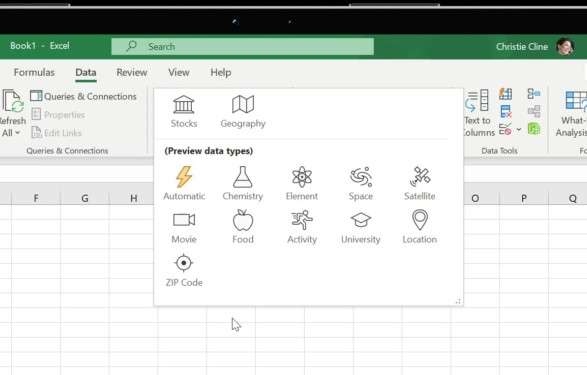Click the Remove Duplicates icon

tap(505, 111)
